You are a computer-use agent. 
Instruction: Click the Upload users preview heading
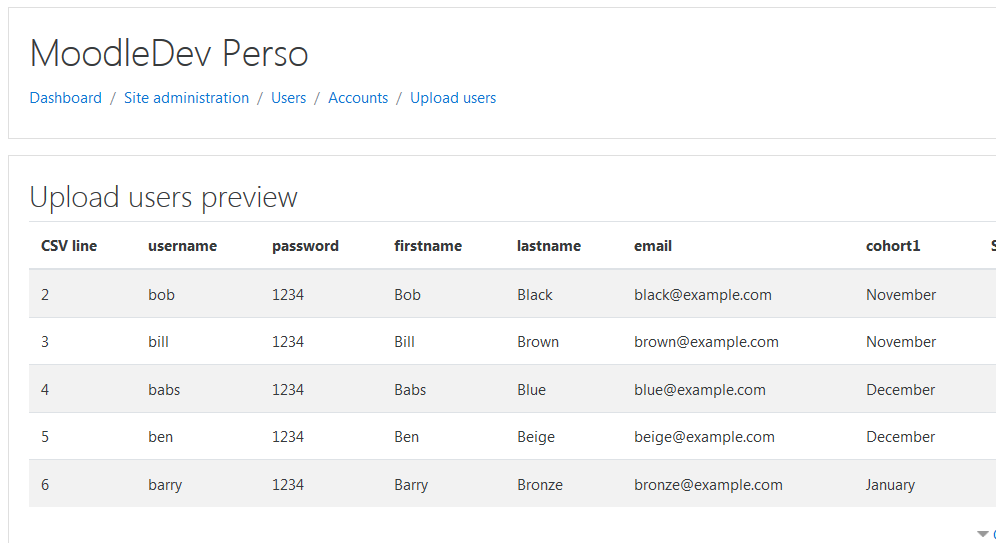(163, 197)
